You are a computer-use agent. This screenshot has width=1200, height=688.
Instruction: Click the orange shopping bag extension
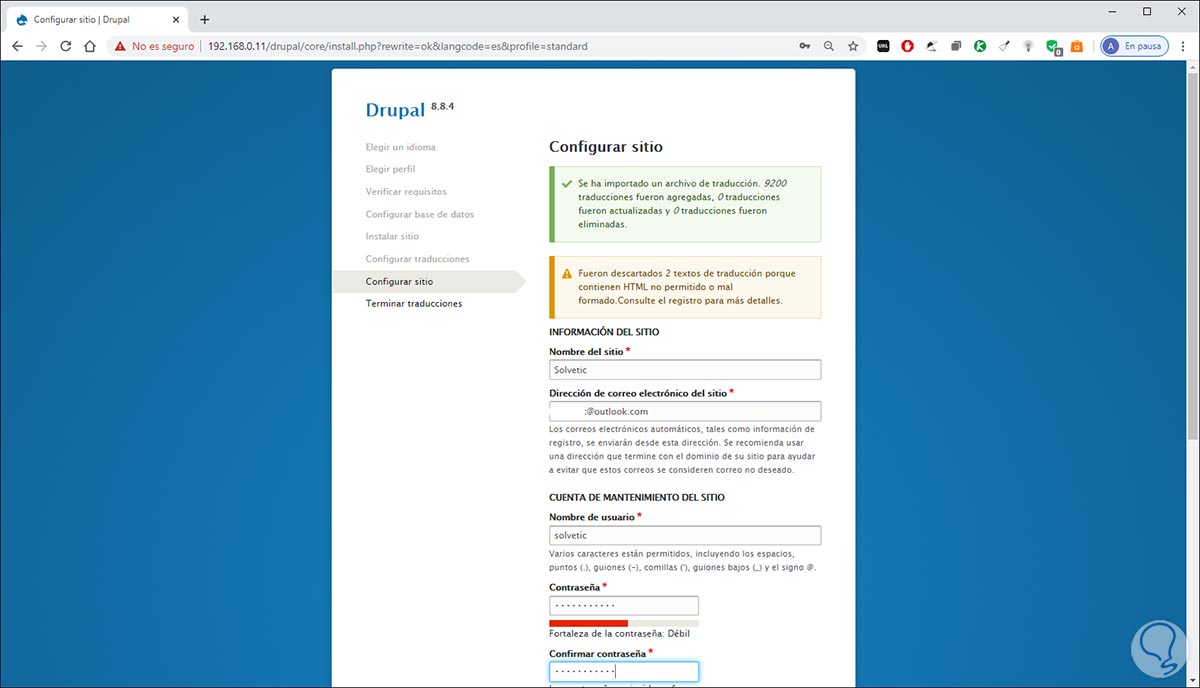1077,46
